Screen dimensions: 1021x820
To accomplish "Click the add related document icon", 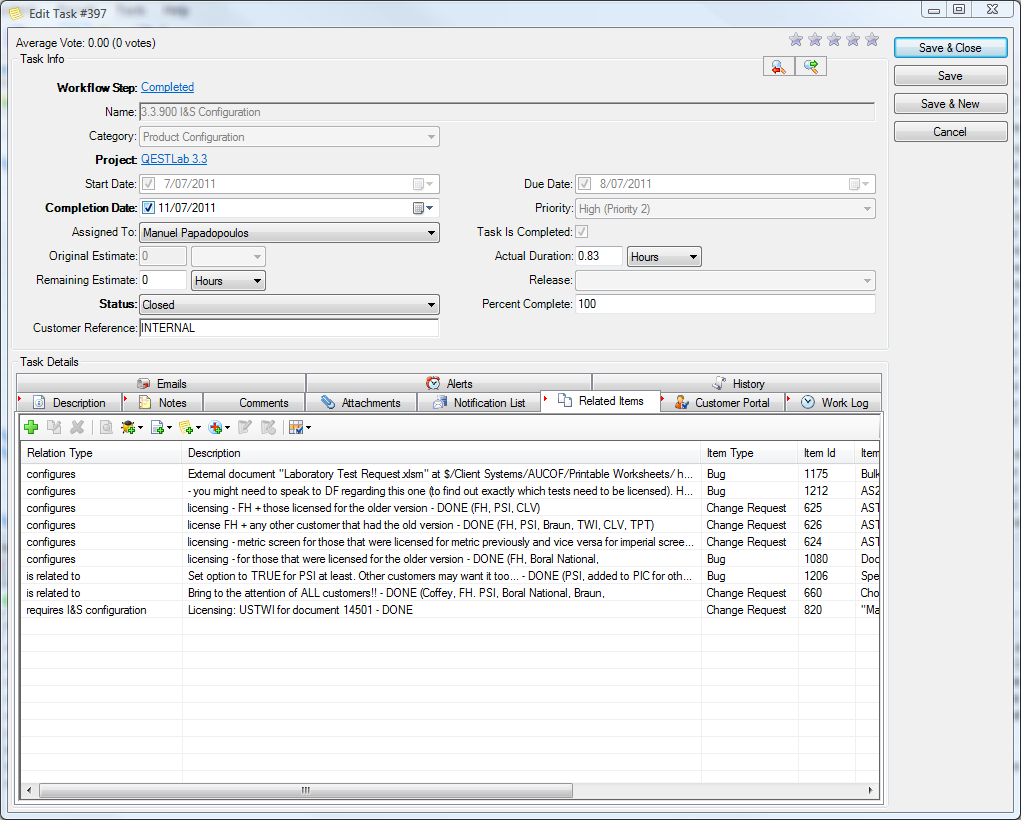I will (x=157, y=427).
